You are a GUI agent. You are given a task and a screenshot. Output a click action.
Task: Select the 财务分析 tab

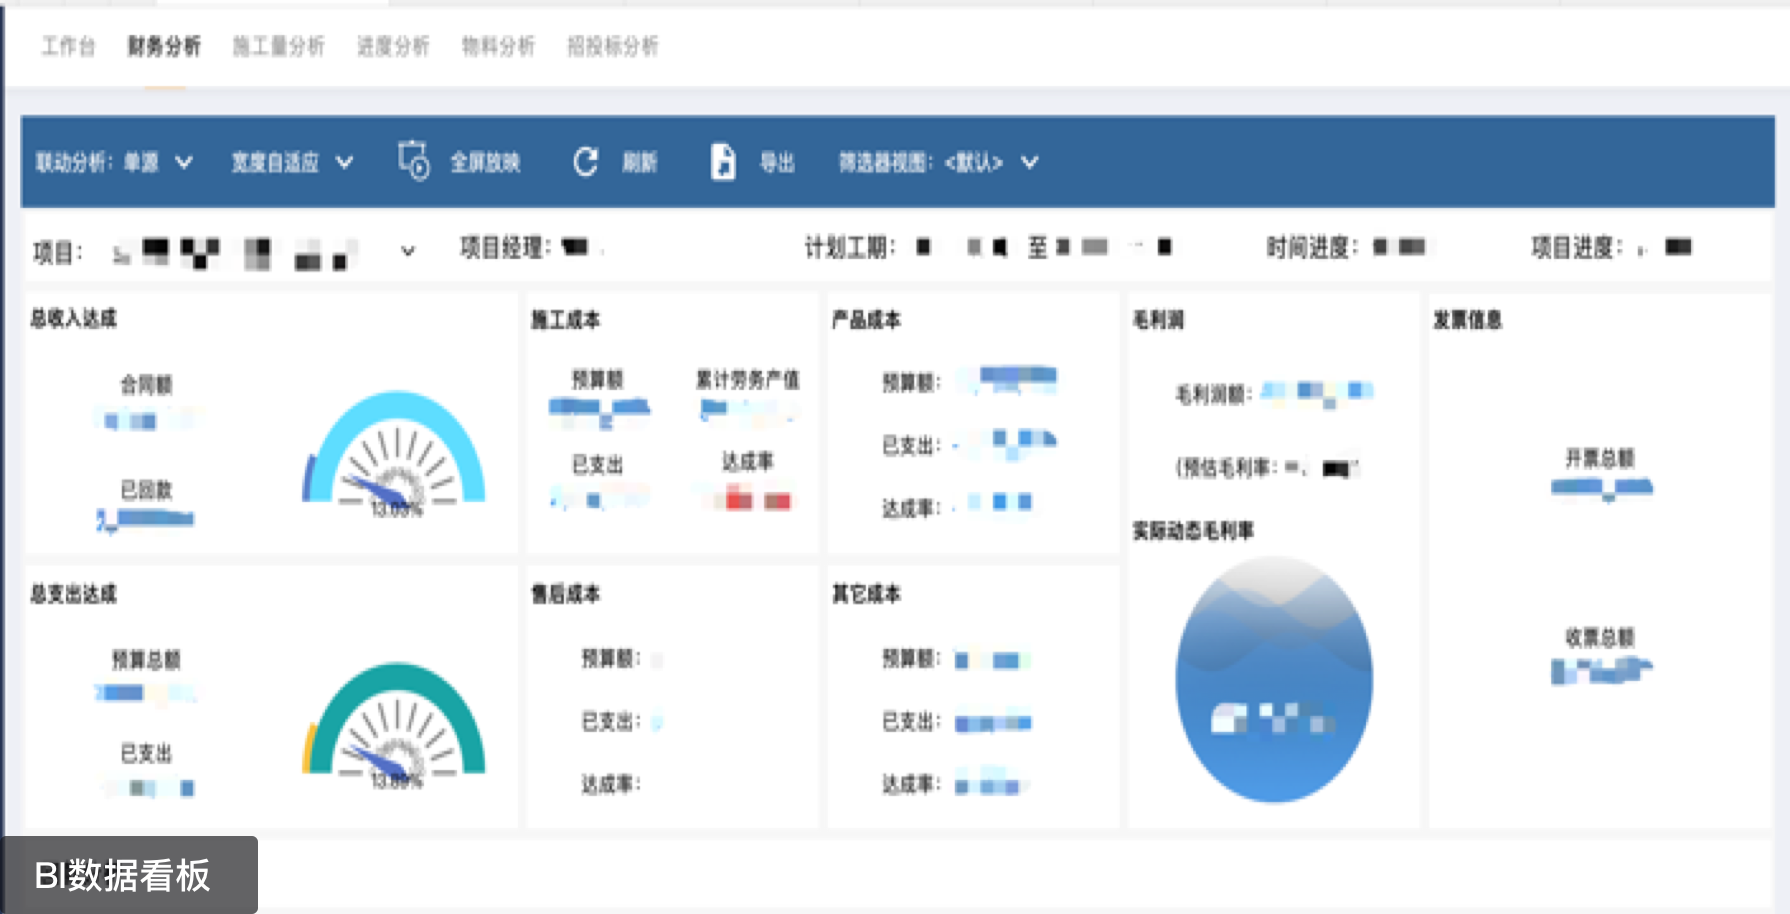pyautogui.click(x=164, y=46)
